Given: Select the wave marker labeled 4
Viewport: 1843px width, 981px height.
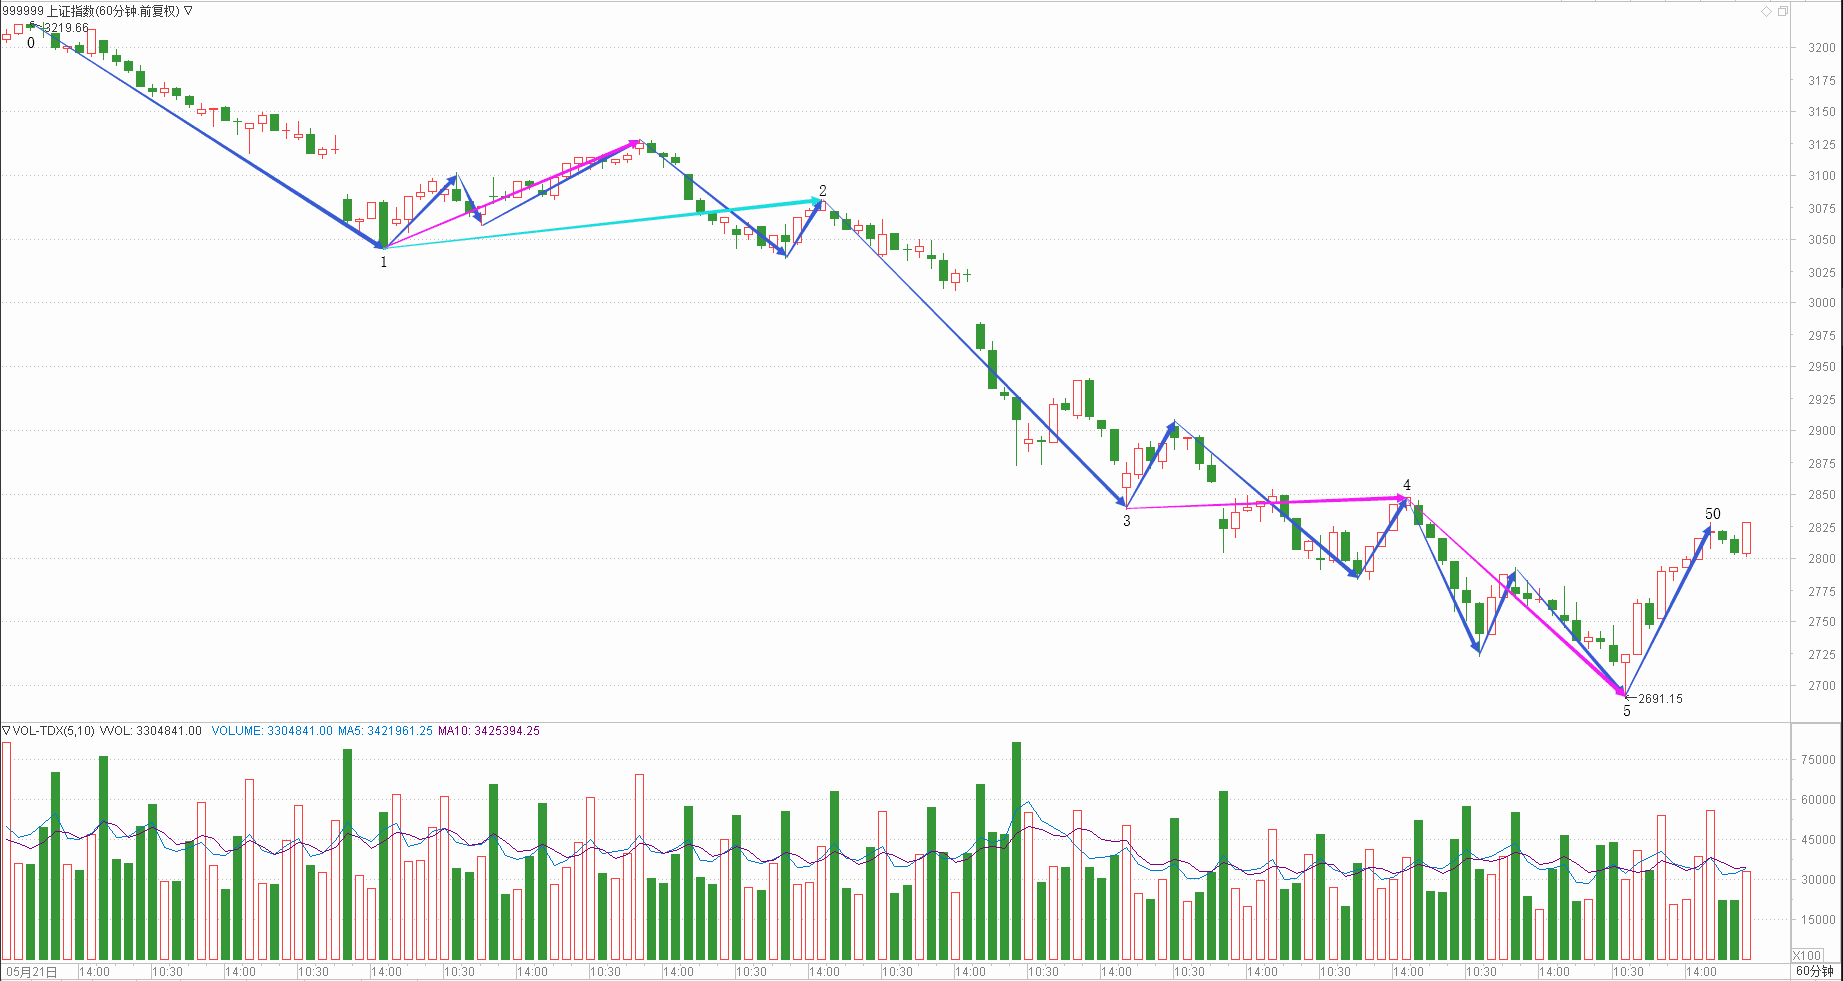Looking at the screenshot, I should pos(1407,485).
